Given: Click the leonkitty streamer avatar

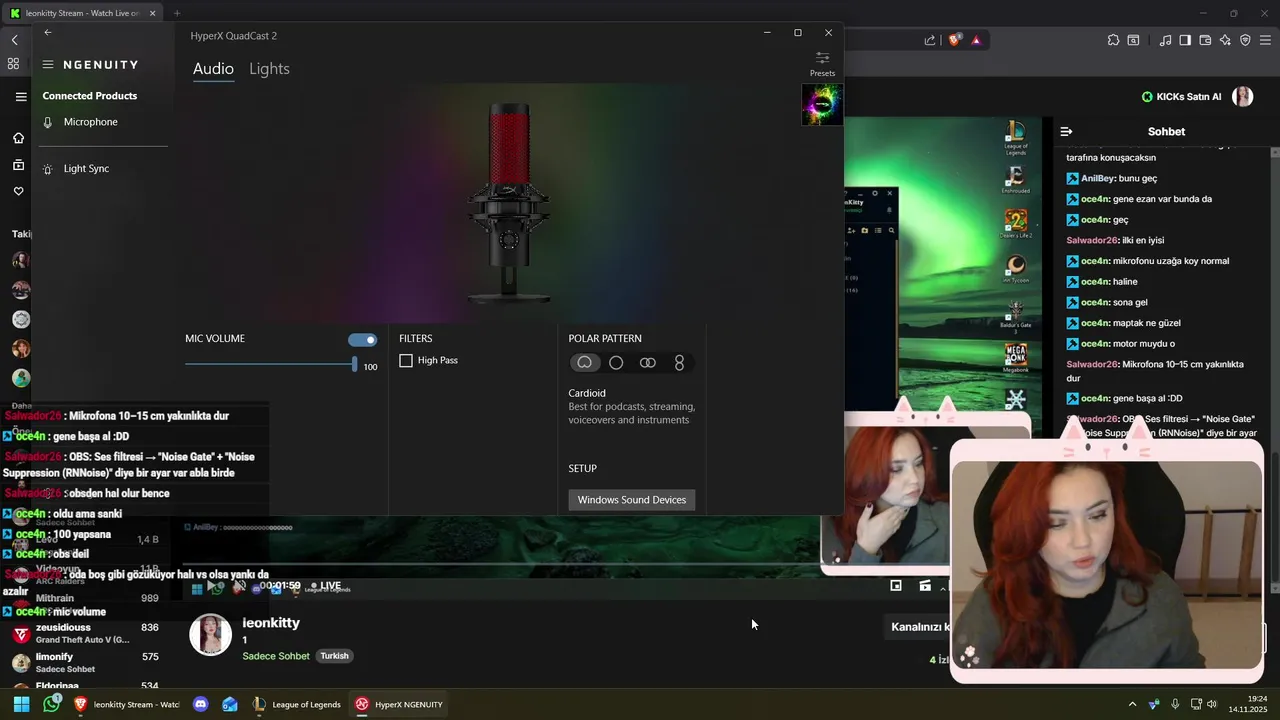Looking at the screenshot, I should pyautogui.click(x=210, y=635).
